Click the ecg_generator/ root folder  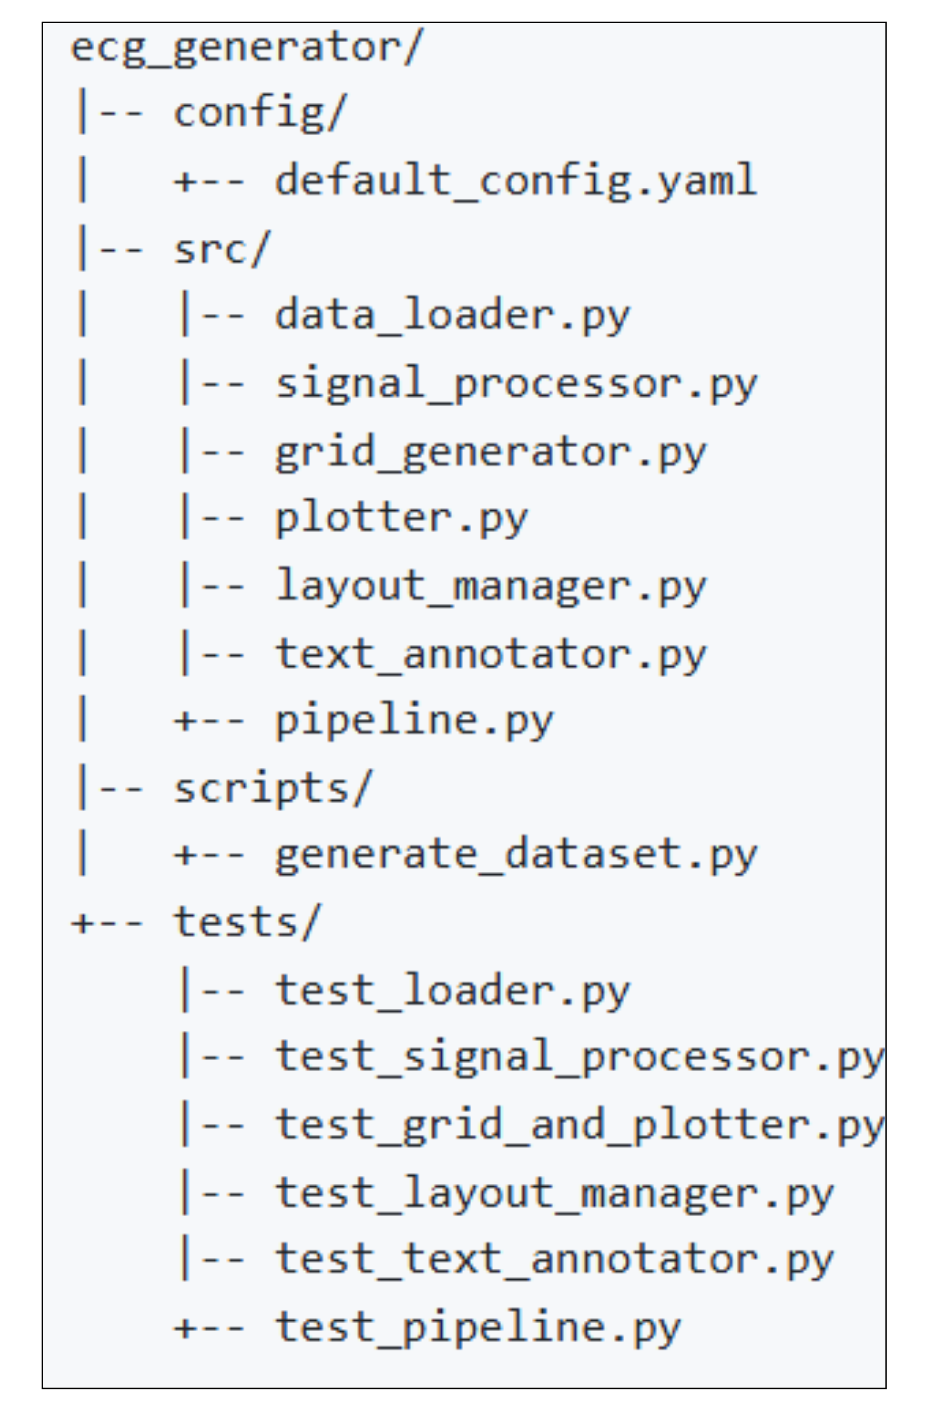click(247, 47)
